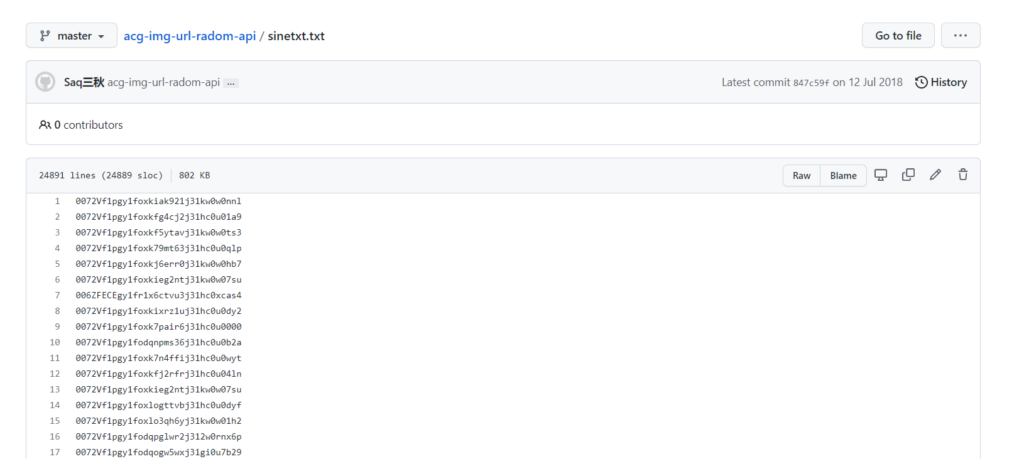
Task: Click the git branch icon in master button
Action: 45,36
